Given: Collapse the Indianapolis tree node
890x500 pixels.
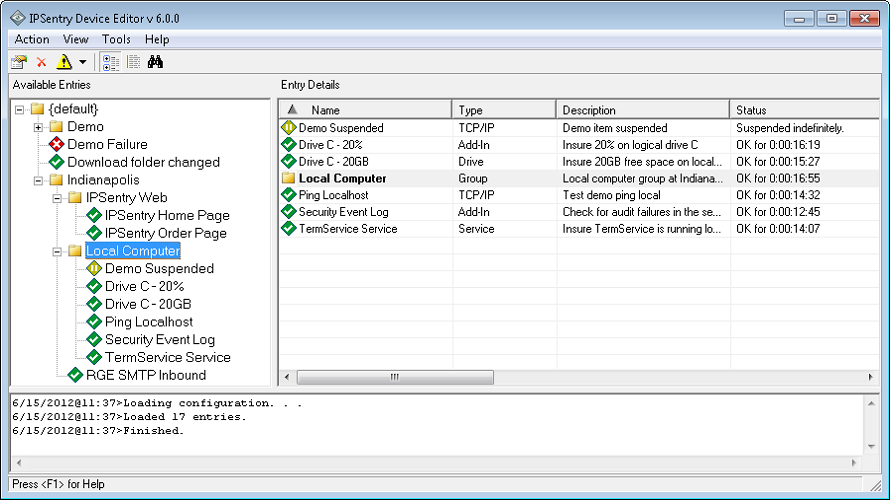Looking at the screenshot, I should (x=39, y=180).
